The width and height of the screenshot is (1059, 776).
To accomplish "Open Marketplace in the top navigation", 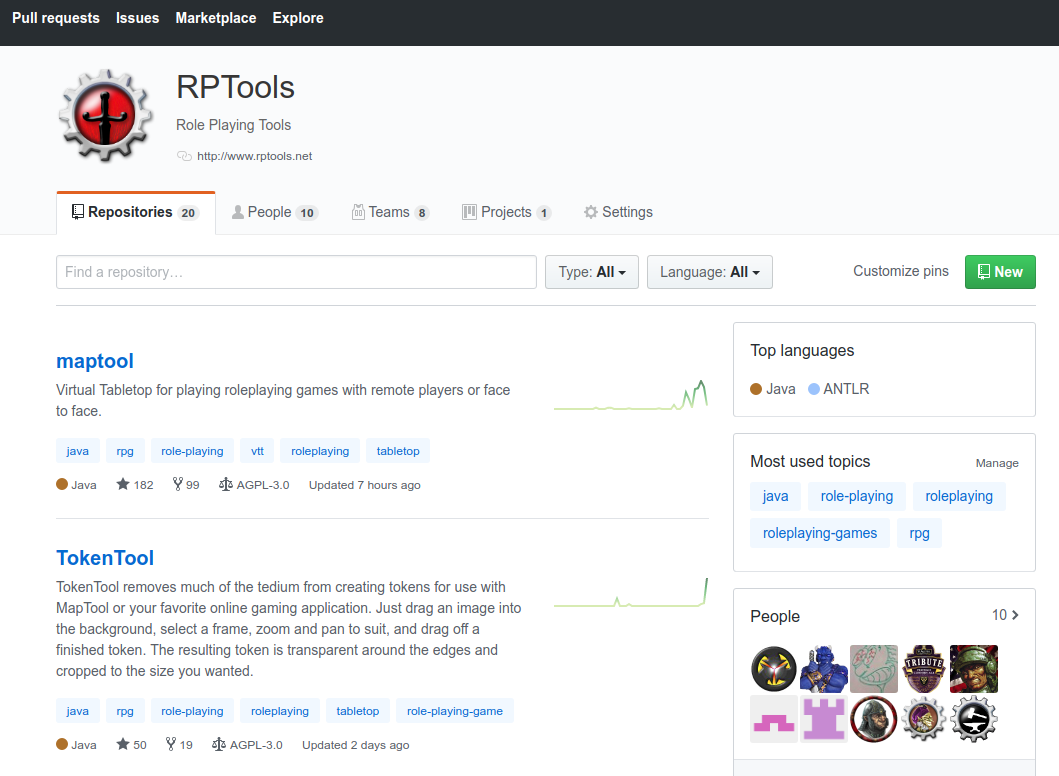I will (x=216, y=18).
